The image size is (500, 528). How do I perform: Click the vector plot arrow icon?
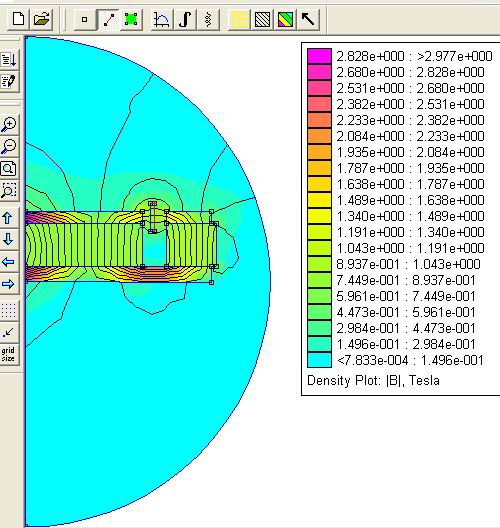[x=308, y=20]
